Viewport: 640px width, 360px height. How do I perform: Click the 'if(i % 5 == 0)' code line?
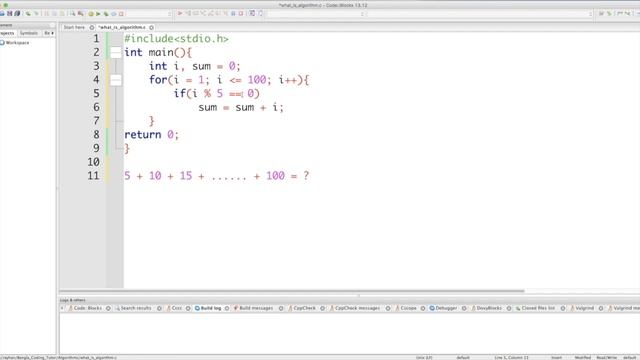(217, 93)
